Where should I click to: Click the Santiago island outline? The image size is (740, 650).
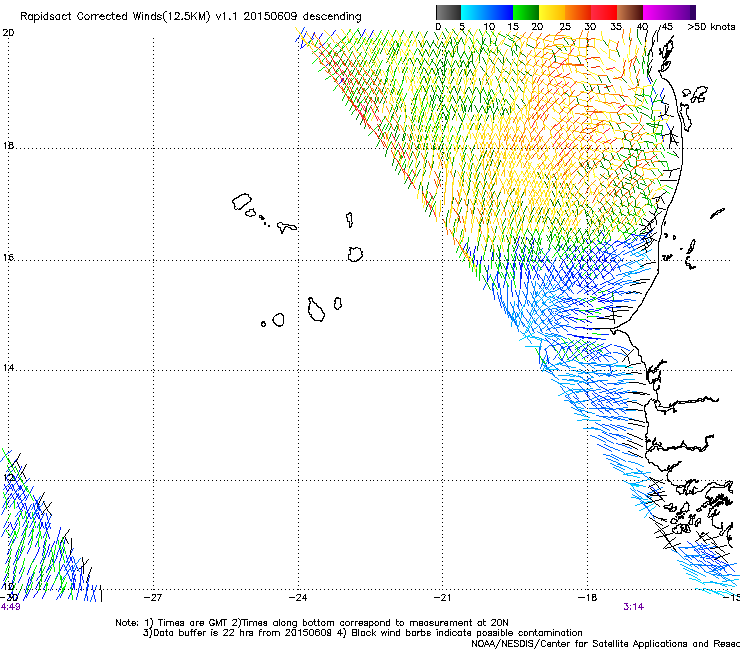[316, 310]
